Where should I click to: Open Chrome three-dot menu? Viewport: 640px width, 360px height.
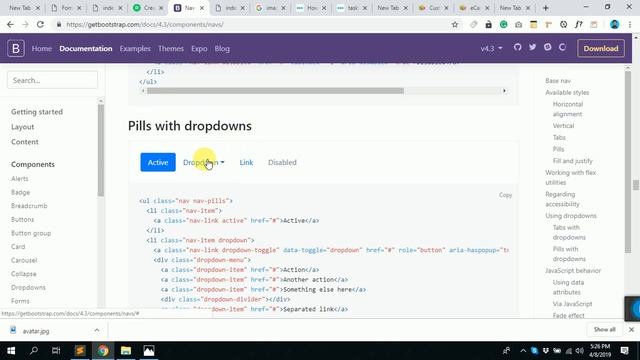point(630,24)
